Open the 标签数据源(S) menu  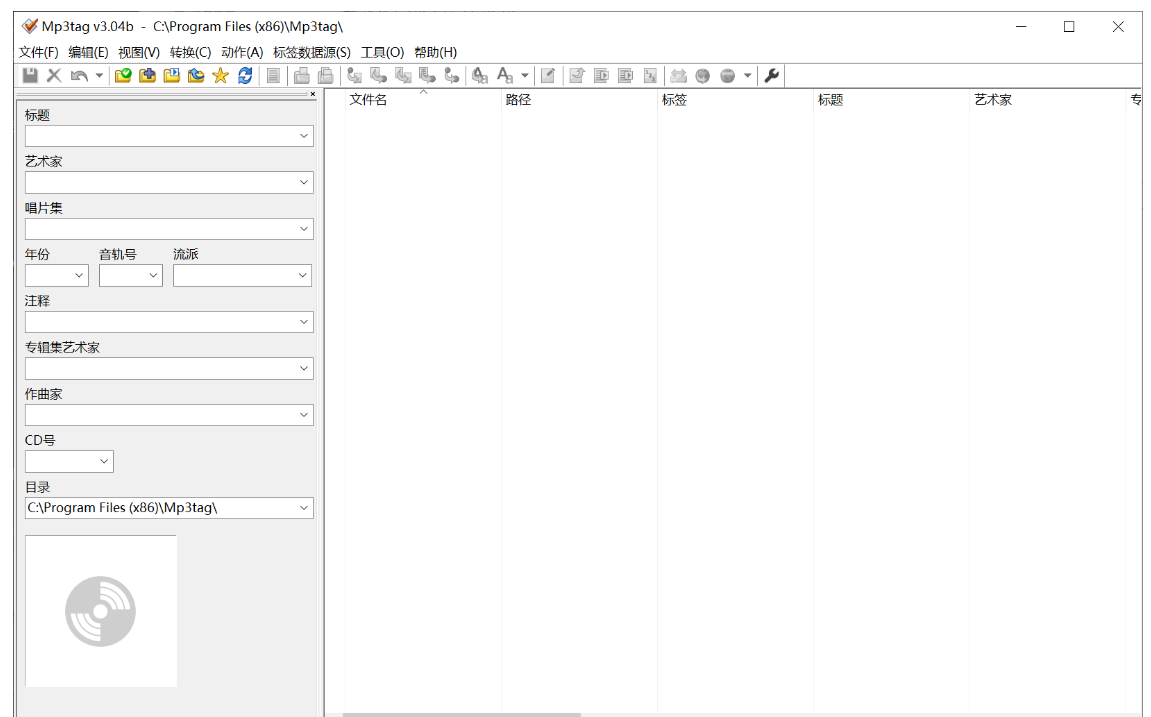311,52
